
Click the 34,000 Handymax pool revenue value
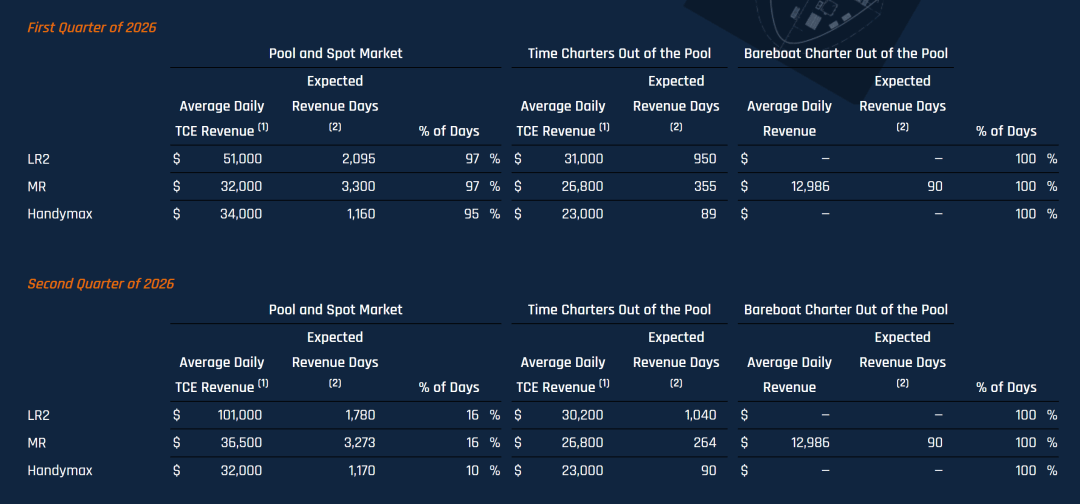(240, 213)
